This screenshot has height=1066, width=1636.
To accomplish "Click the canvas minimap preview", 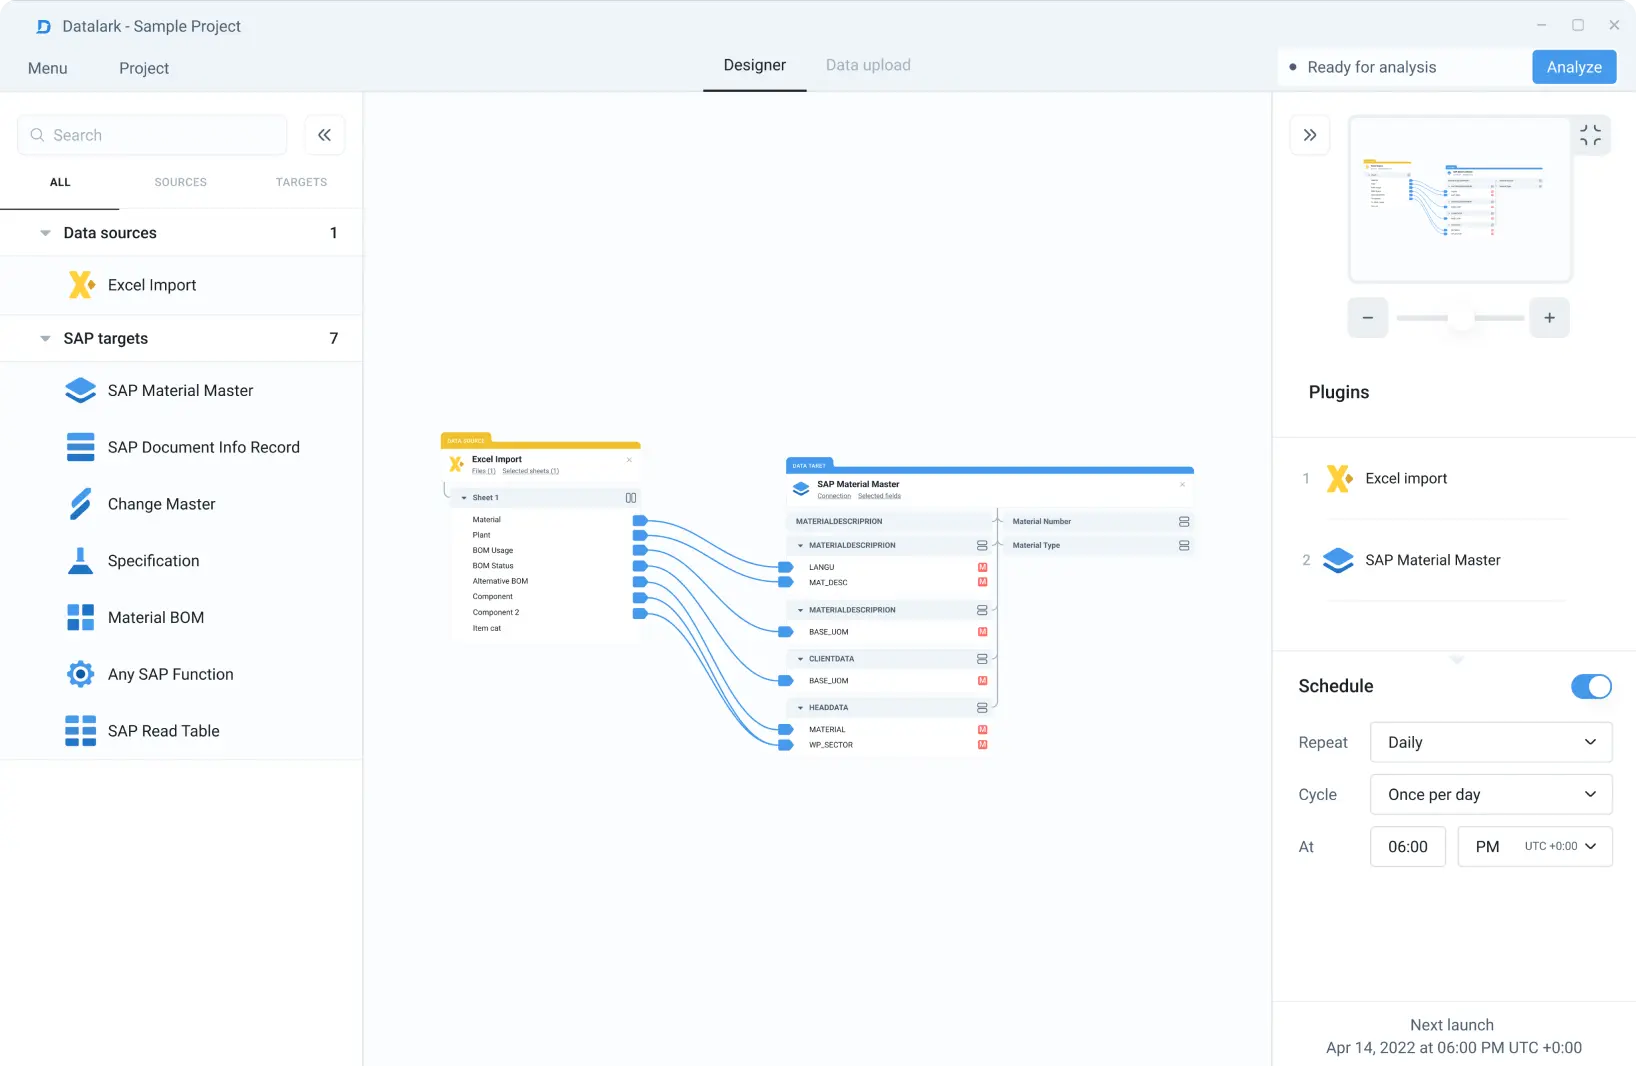I will coord(1460,199).
